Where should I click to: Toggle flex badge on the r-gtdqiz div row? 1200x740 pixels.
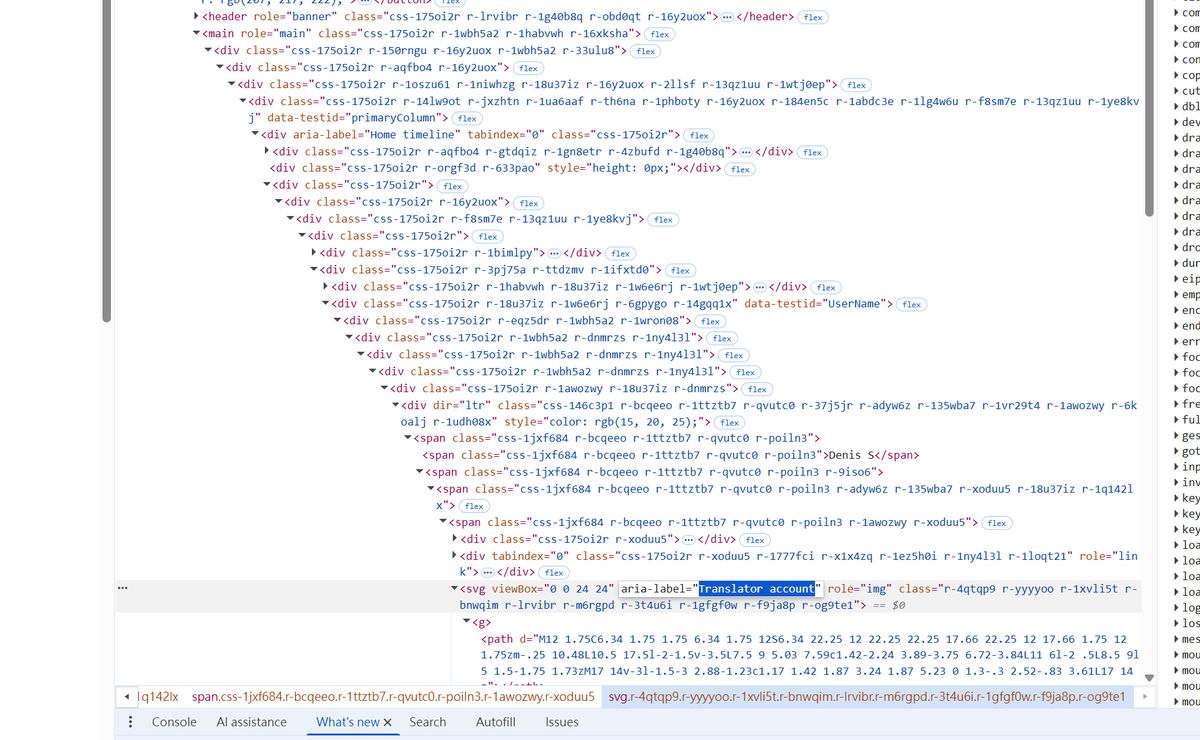point(812,152)
